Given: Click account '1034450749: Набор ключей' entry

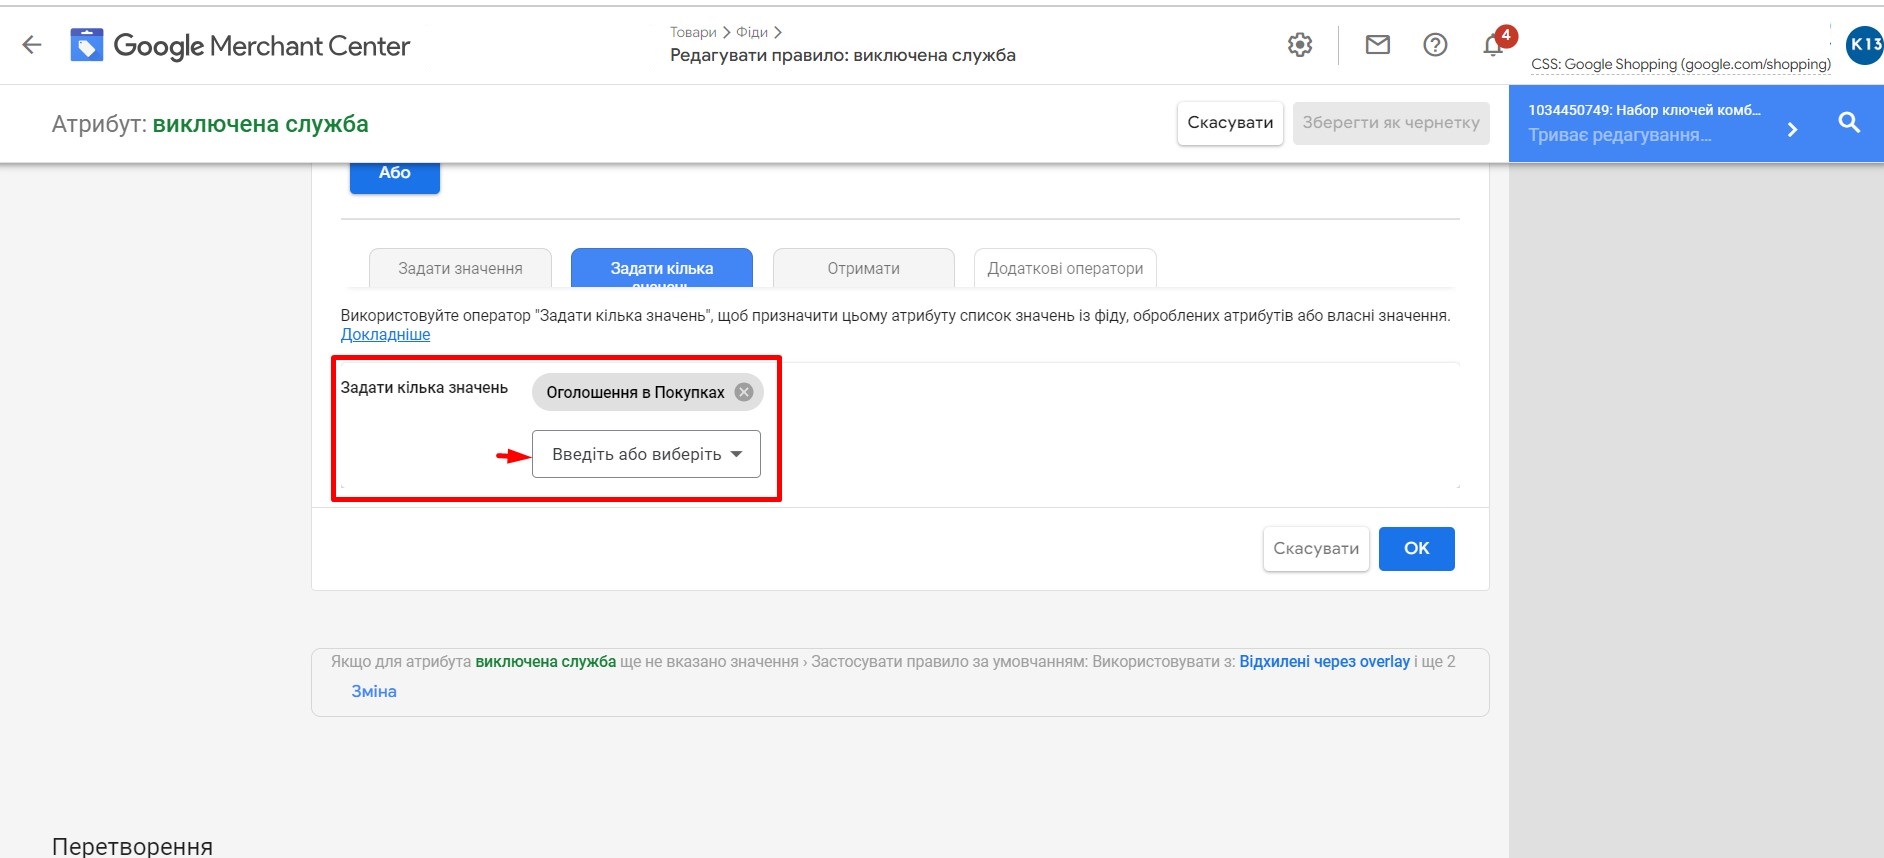Looking at the screenshot, I should (1644, 110).
